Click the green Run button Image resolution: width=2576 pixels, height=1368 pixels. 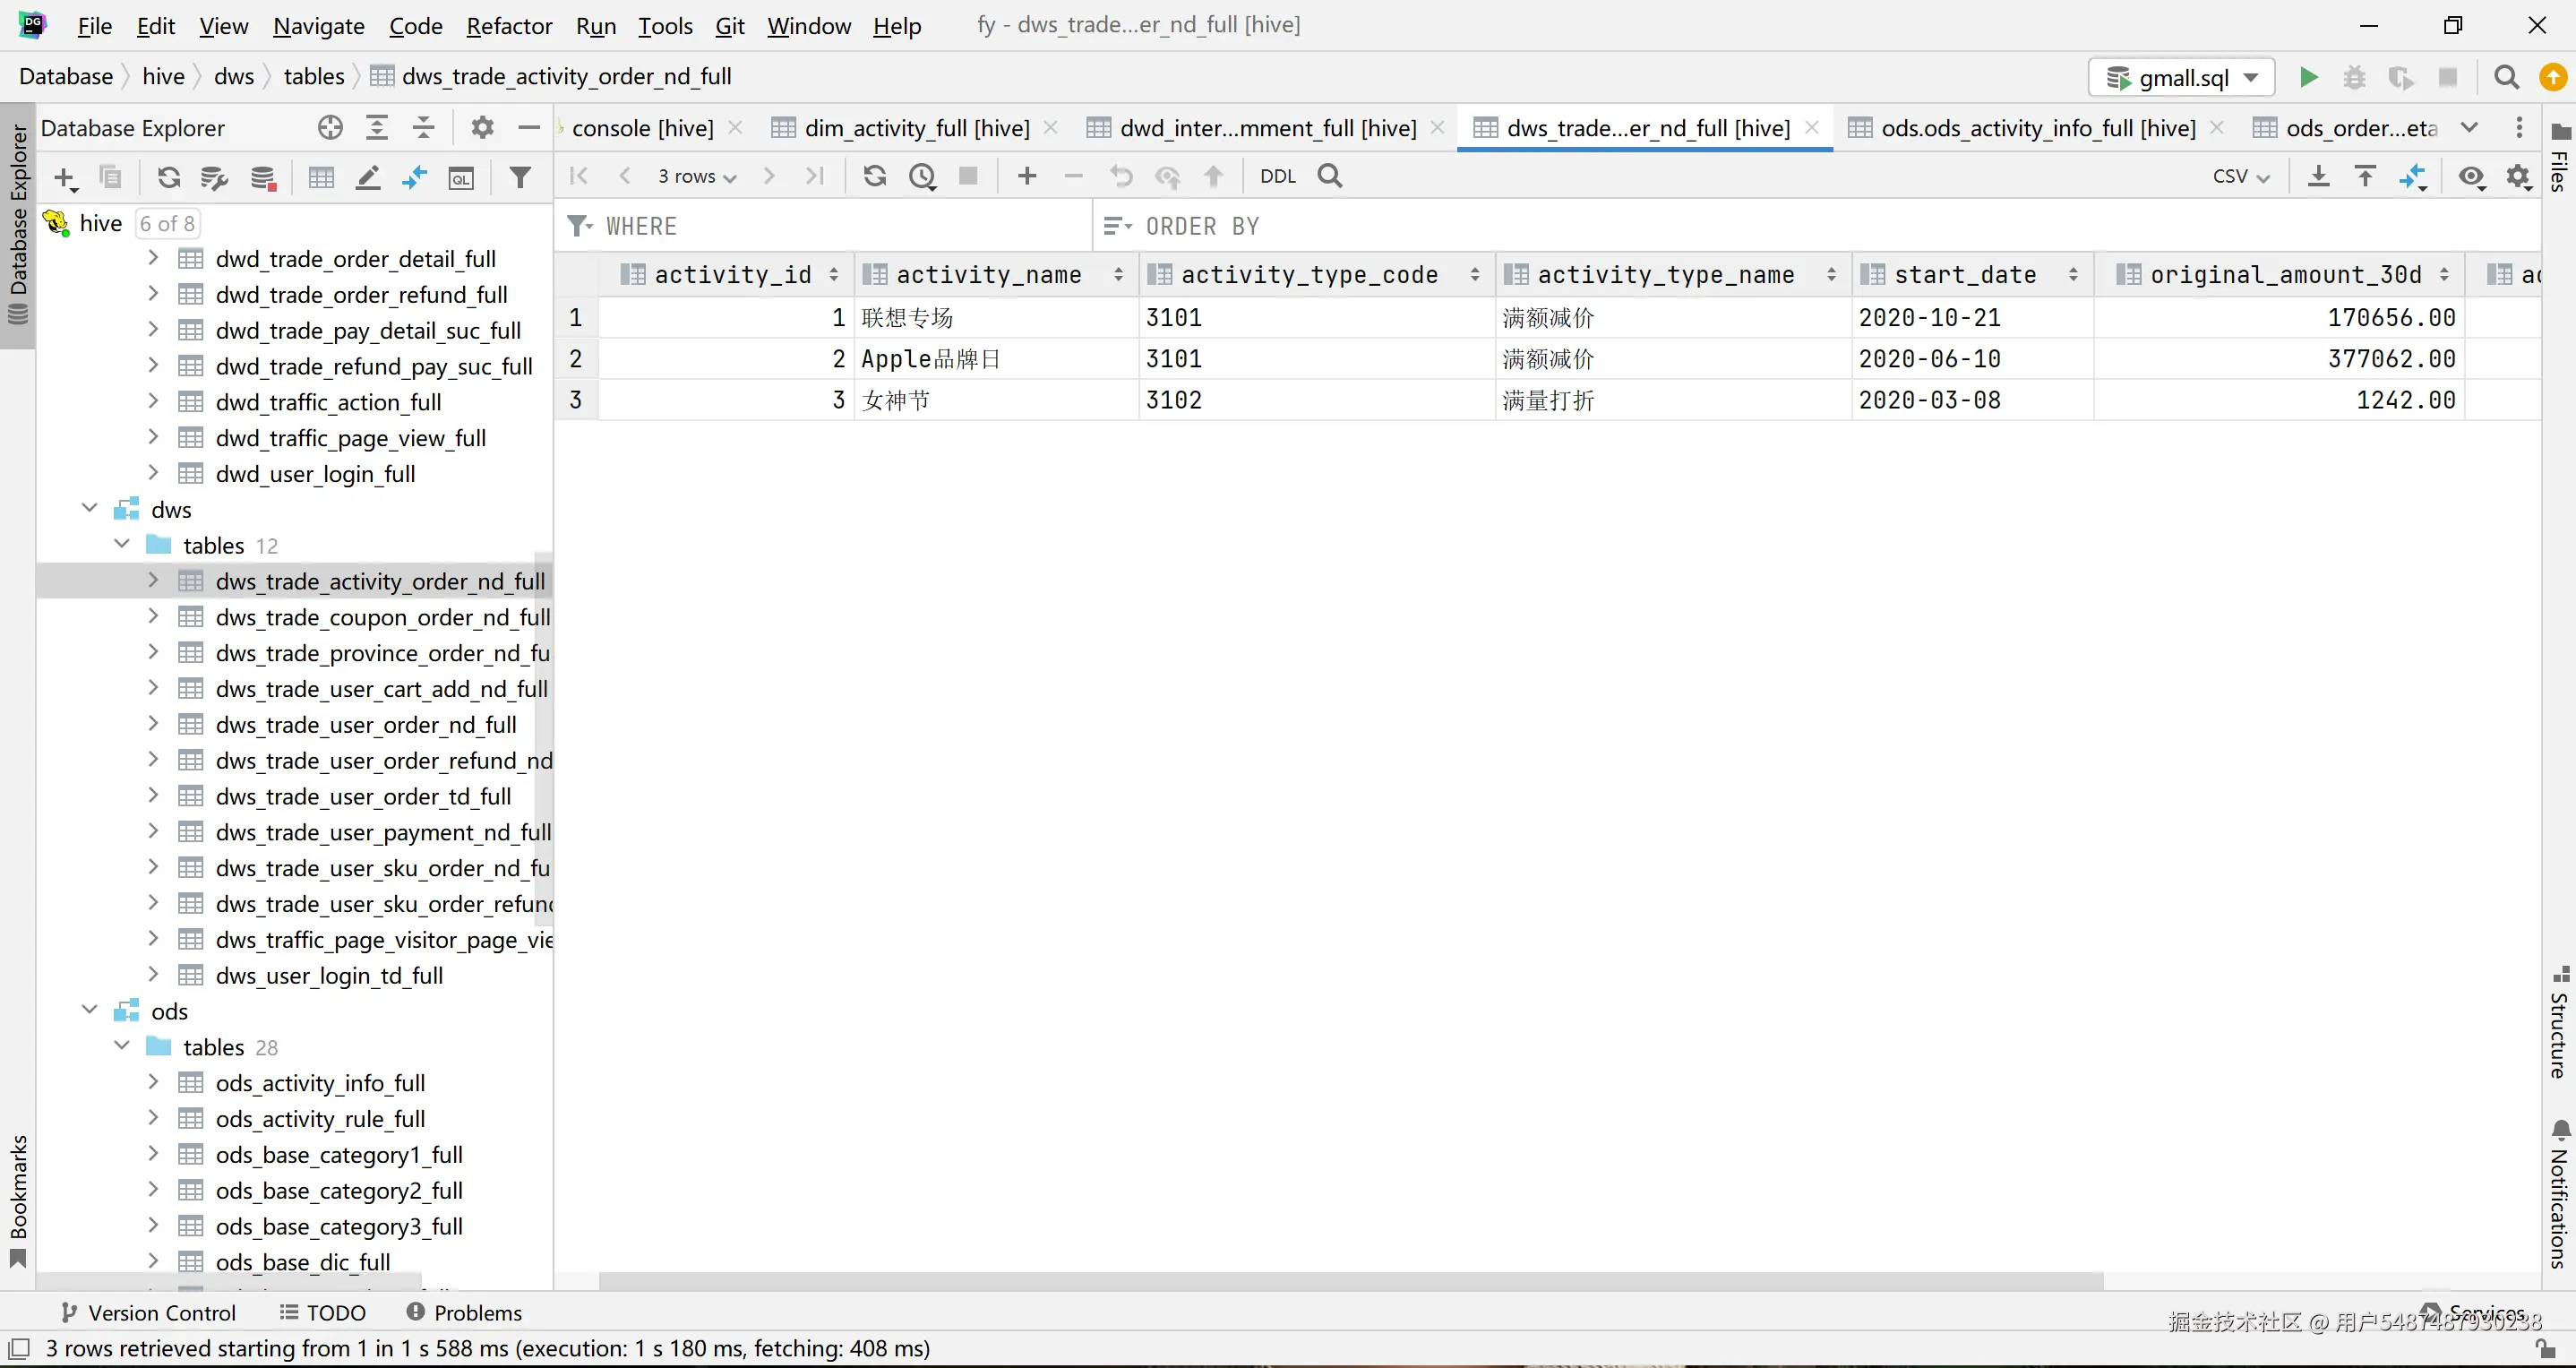click(x=2308, y=77)
